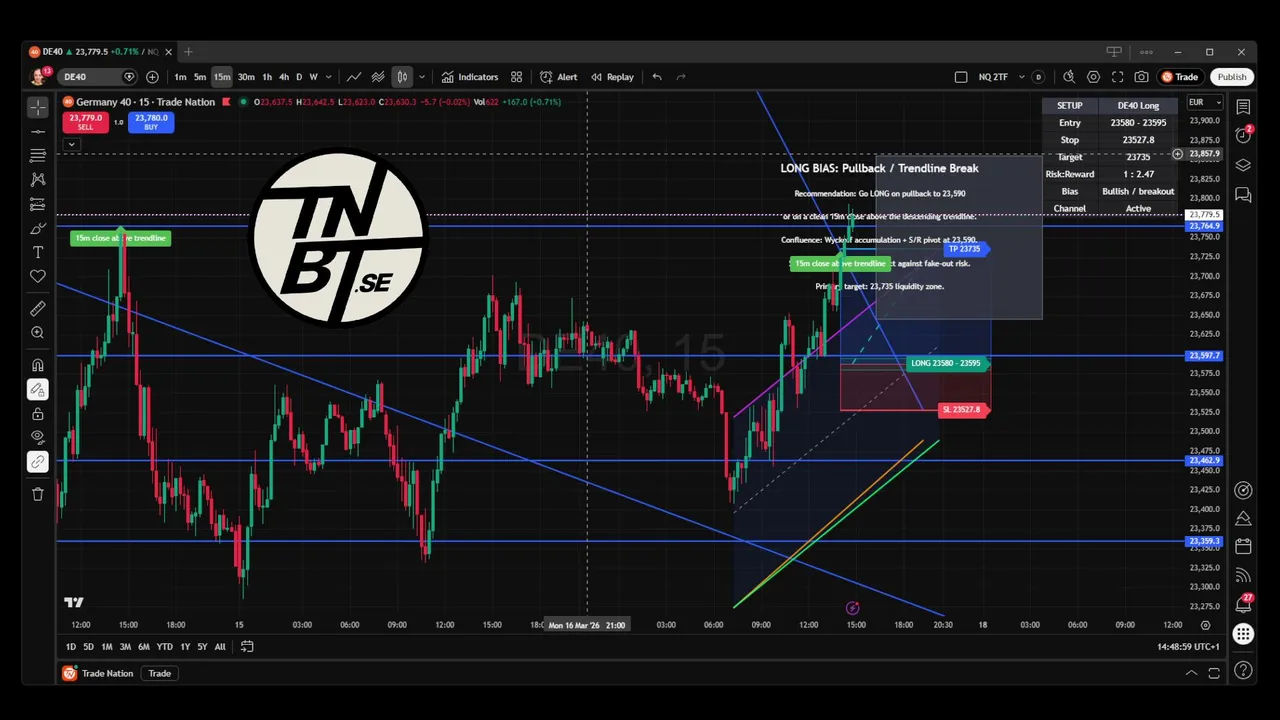Toggle lock all drawings
This screenshot has height=720, width=1280.
point(38,413)
